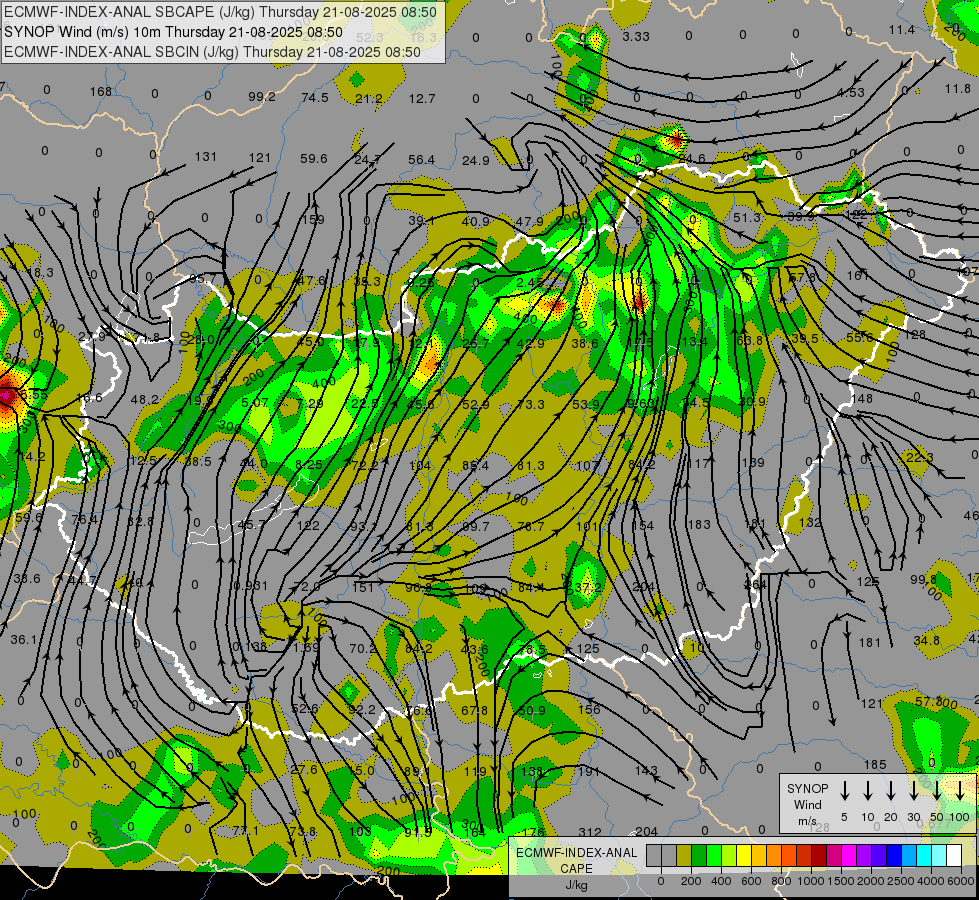
Task: Click the map value '24.9'
Action: (x=476, y=161)
